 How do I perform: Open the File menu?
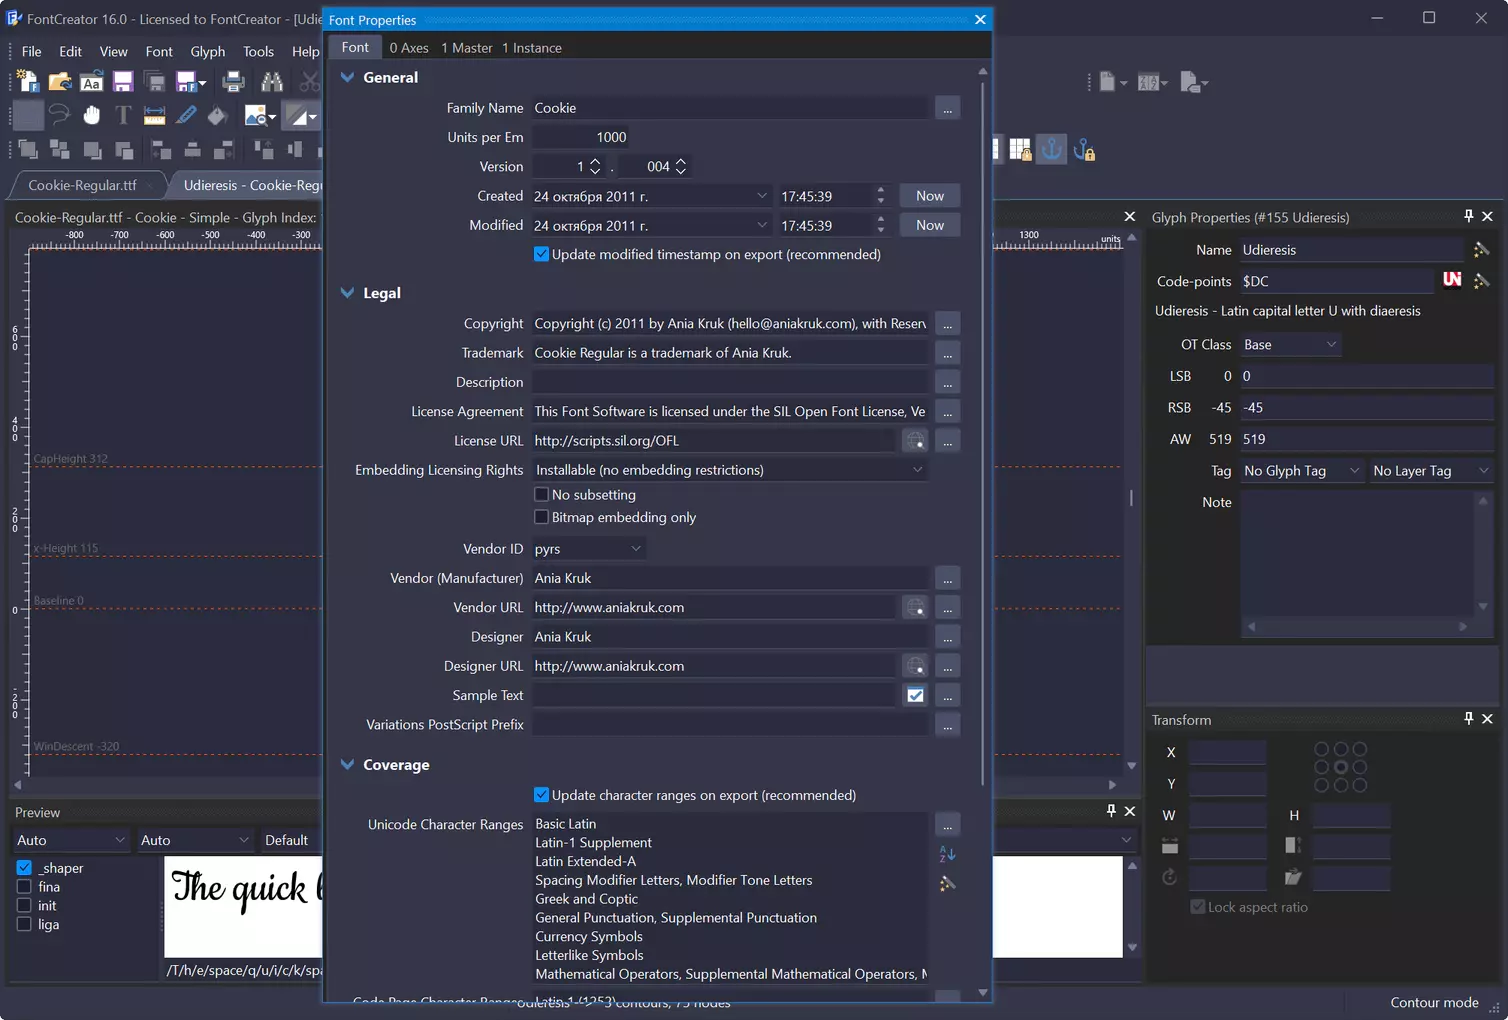click(x=32, y=51)
